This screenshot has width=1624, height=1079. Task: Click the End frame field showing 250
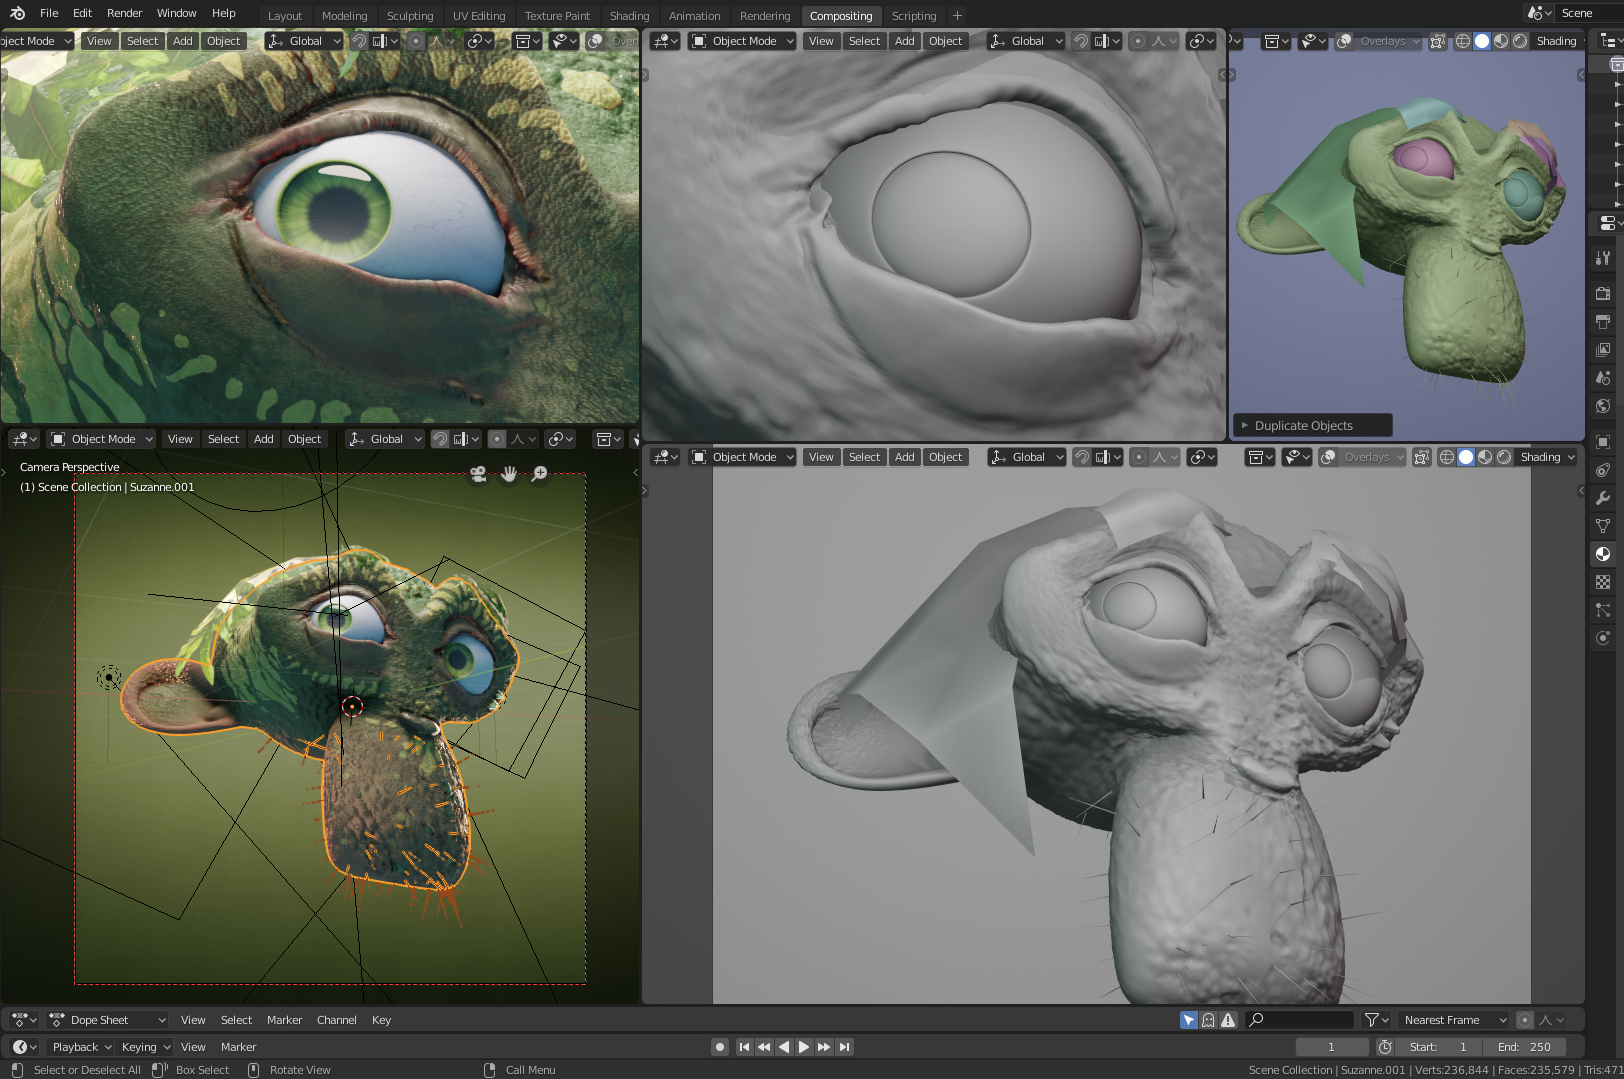pos(1524,1047)
